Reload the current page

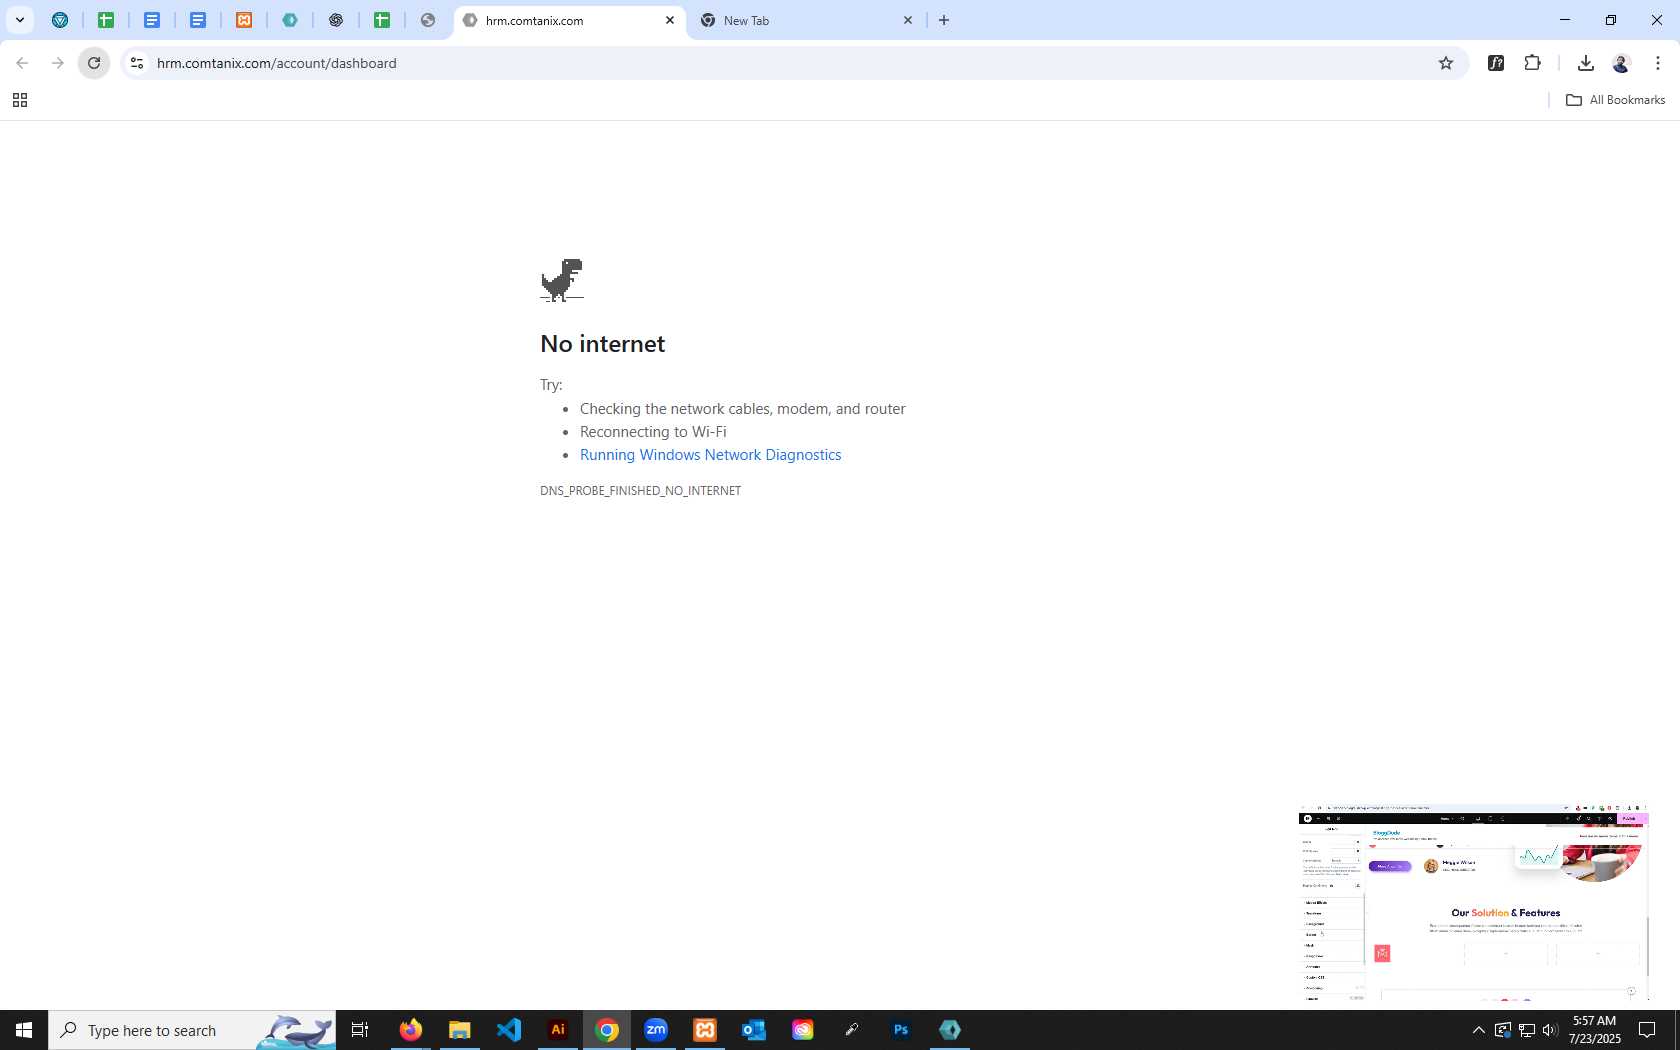pos(94,63)
